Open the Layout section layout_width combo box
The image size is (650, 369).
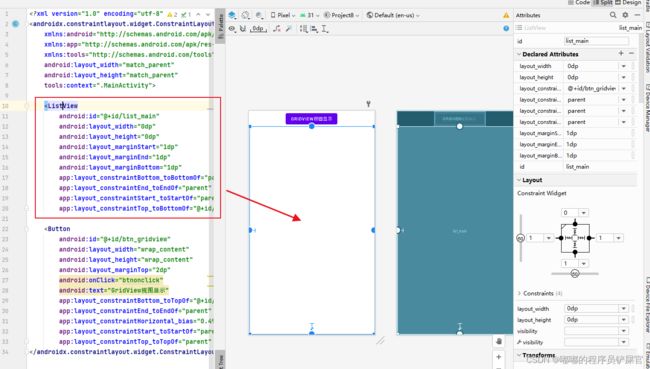coord(596,308)
